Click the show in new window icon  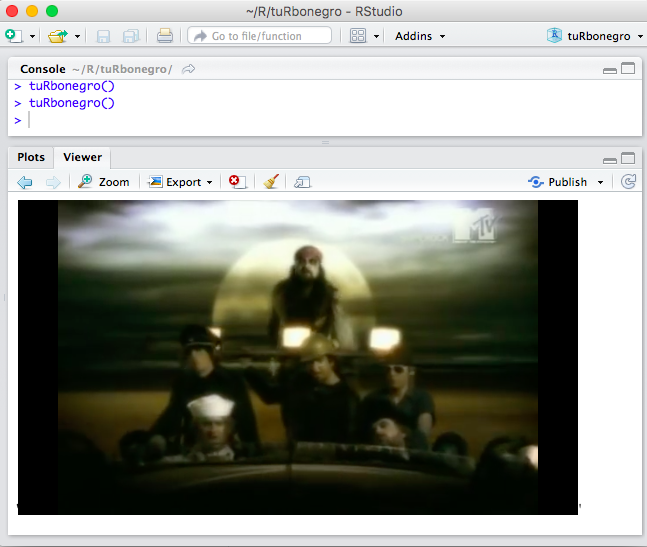pos(302,182)
